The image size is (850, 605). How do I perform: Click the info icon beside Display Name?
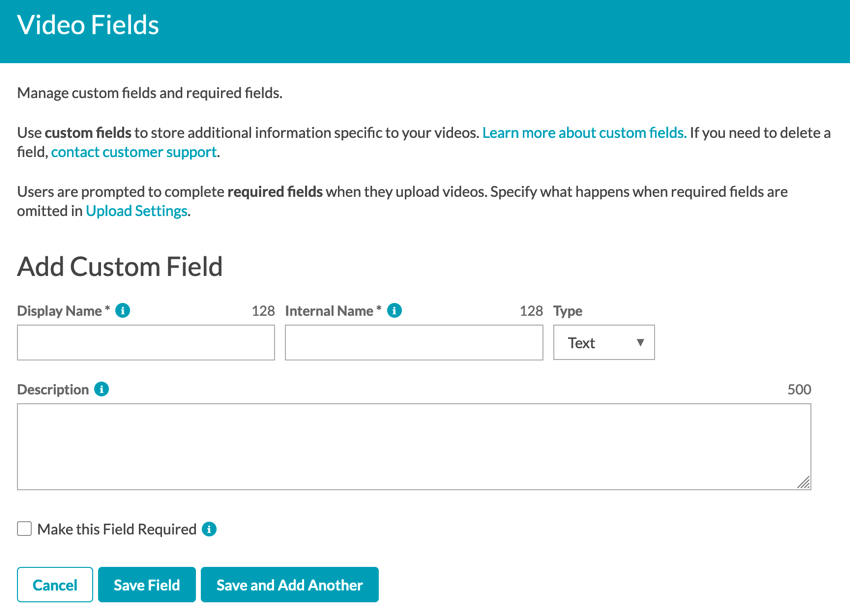(x=122, y=310)
